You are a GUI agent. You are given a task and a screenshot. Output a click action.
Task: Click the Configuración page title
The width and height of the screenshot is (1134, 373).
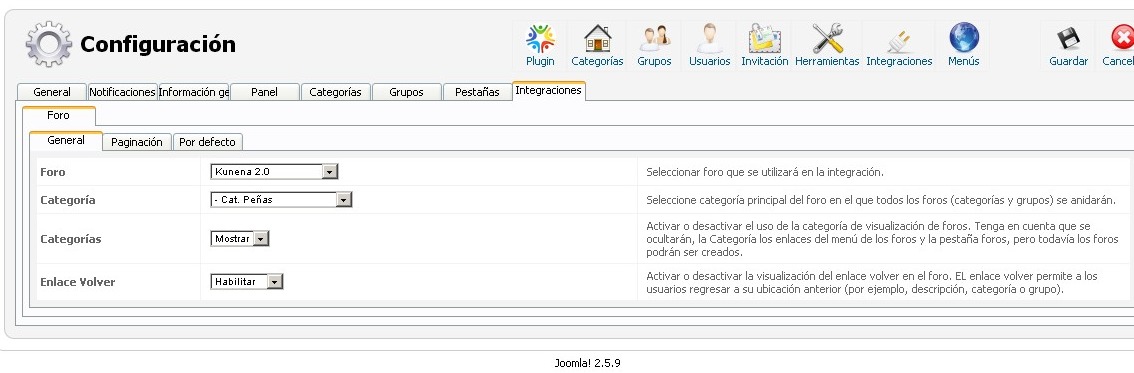click(158, 44)
